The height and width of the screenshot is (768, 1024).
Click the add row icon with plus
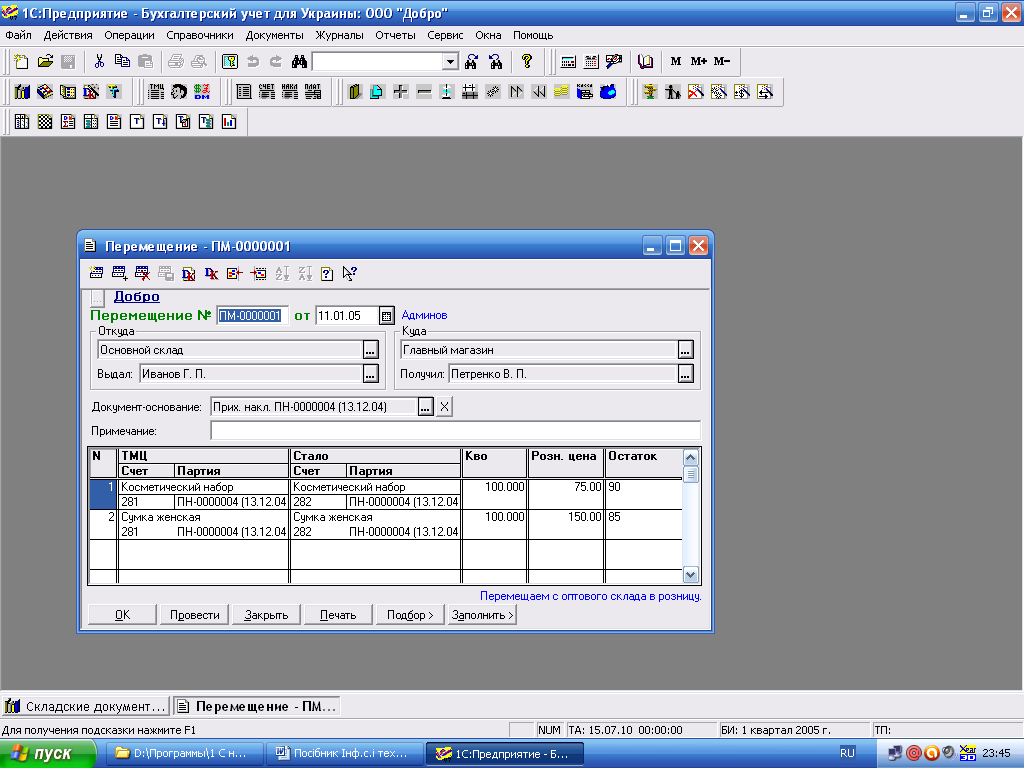[x=120, y=273]
